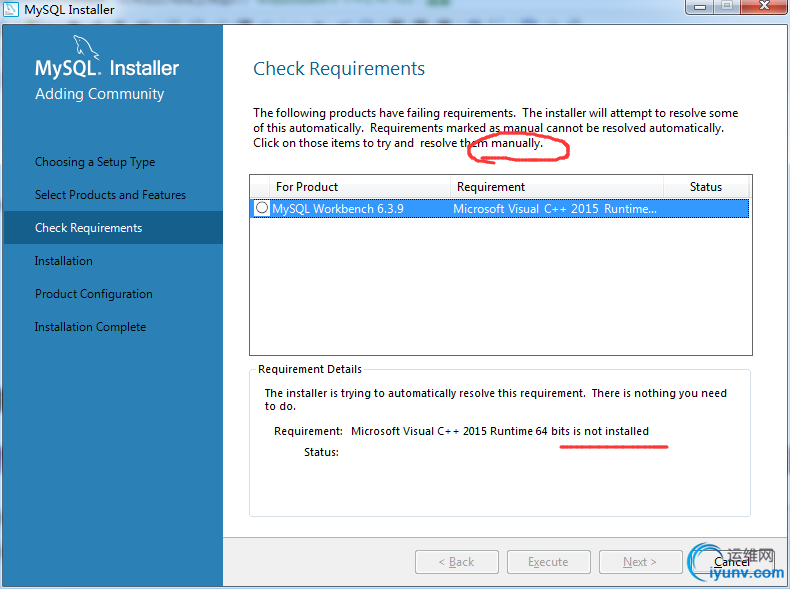The width and height of the screenshot is (790, 589).
Task: Open the Installation step in sidebar
Action: (63, 261)
